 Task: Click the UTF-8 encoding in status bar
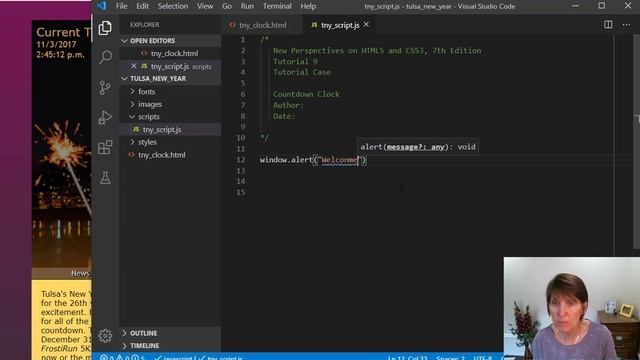tap(482, 358)
